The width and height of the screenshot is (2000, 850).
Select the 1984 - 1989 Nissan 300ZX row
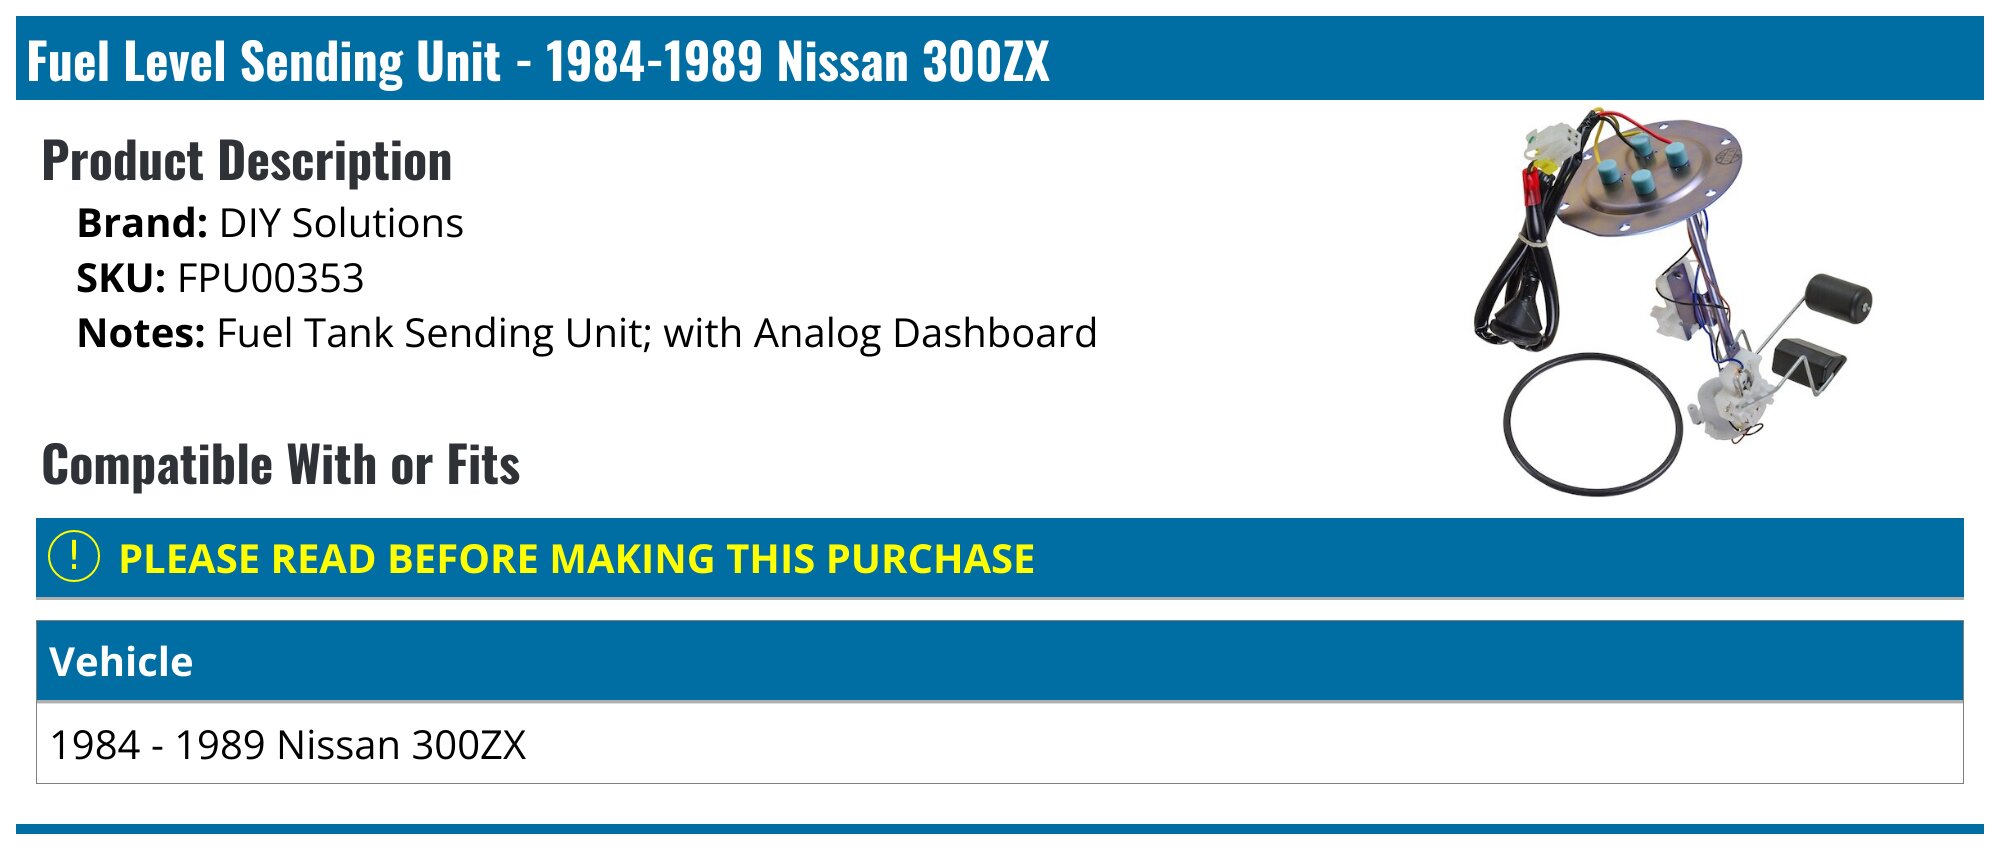[1000, 744]
